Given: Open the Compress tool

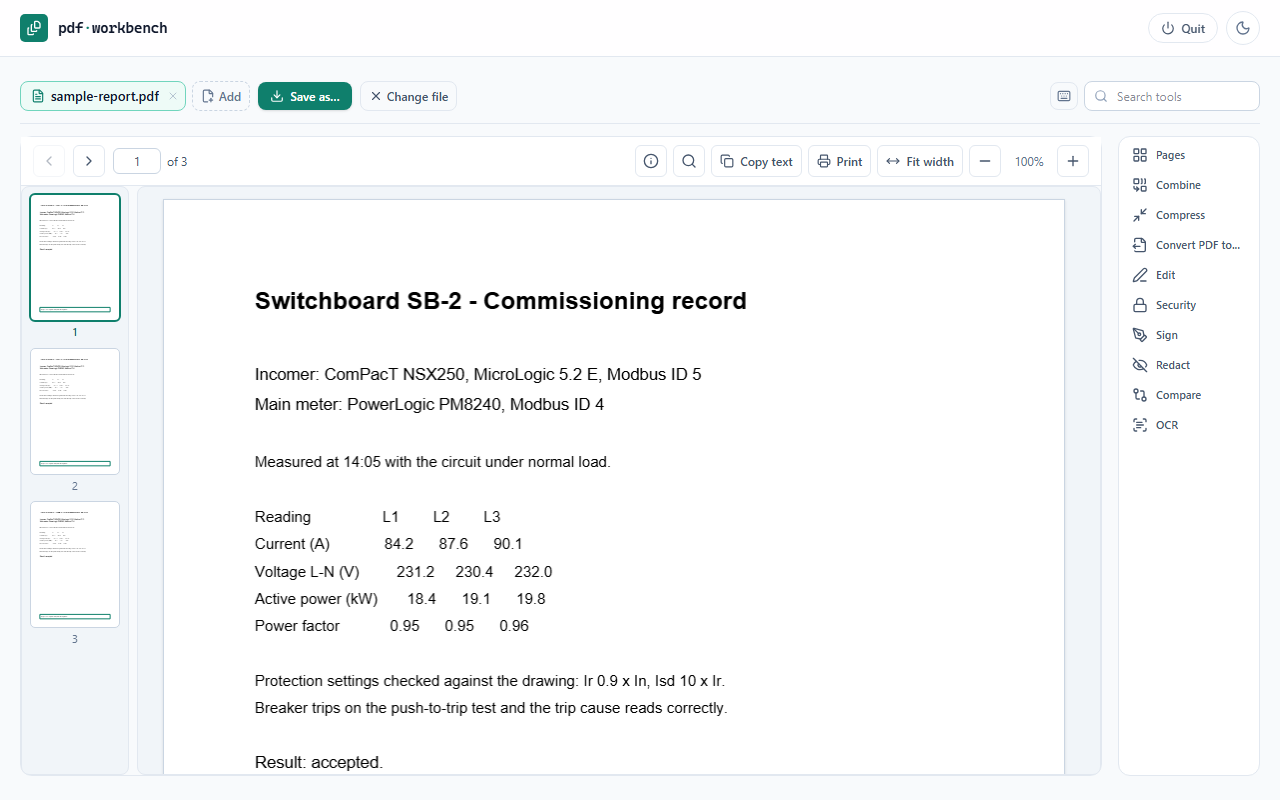Looking at the screenshot, I should [1188, 215].
